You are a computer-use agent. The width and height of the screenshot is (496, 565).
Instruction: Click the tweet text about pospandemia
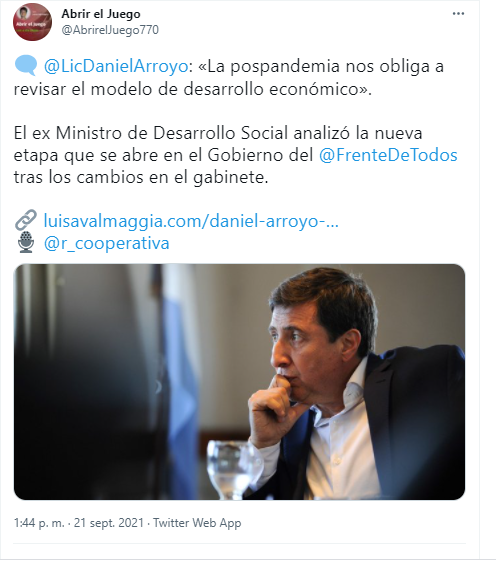click(x=229, y=78)
